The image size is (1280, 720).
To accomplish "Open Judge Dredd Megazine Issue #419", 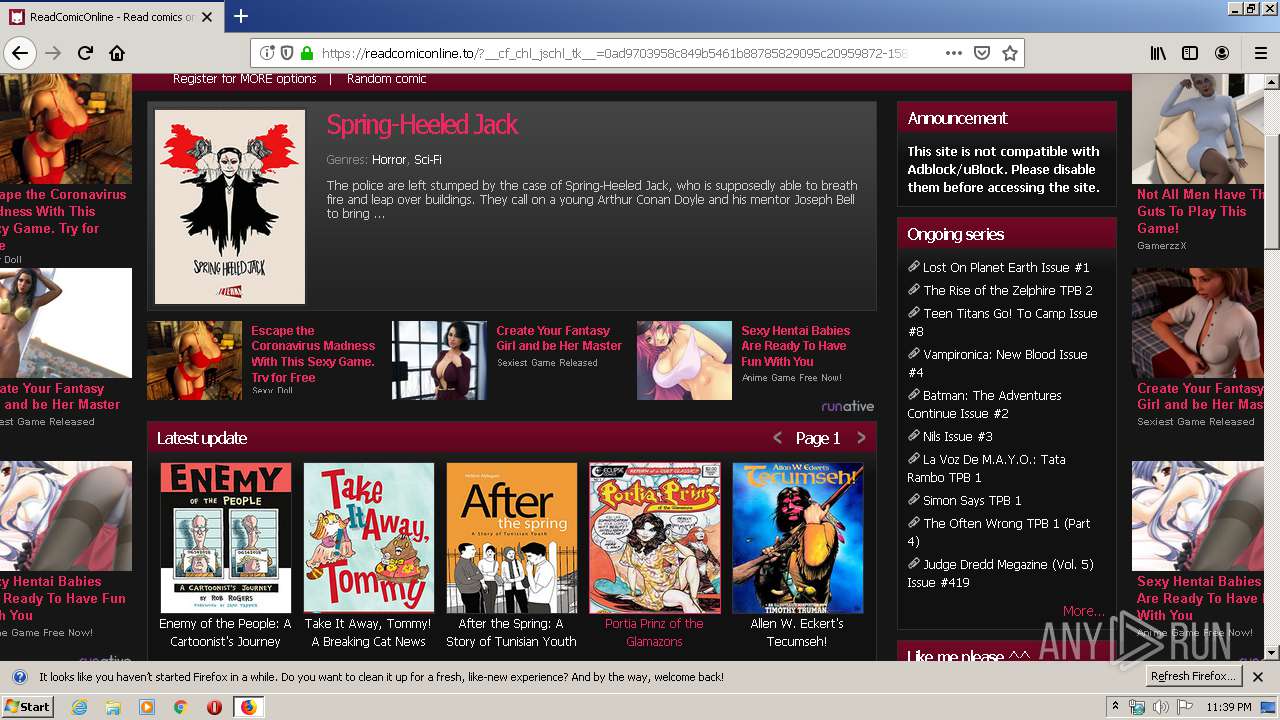I will [1001, 573].
